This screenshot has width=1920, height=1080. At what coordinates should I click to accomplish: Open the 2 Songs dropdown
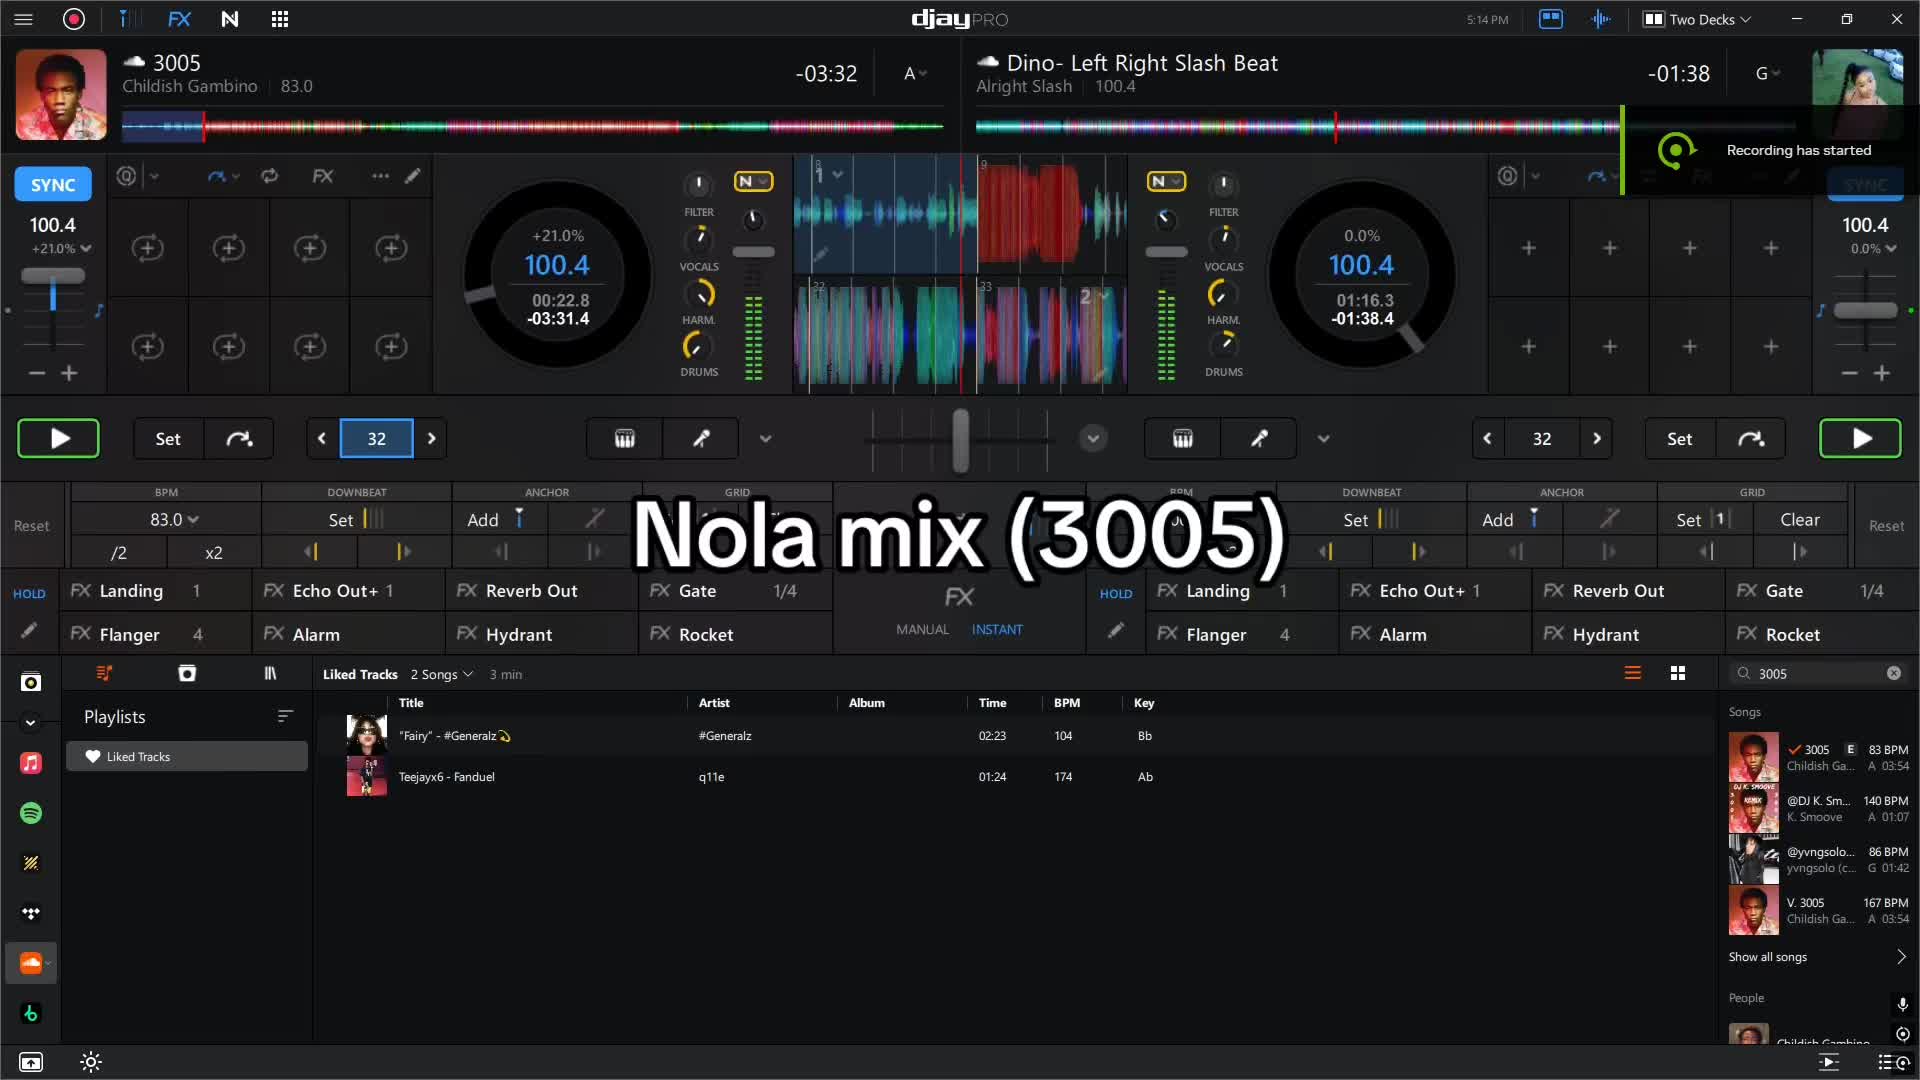point(442,675)
